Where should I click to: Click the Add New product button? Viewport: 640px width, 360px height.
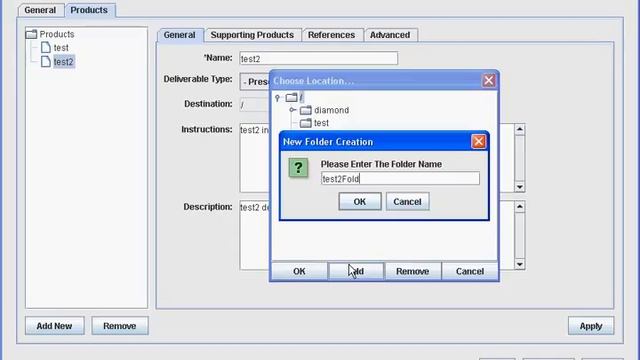(x=55, y=326)
